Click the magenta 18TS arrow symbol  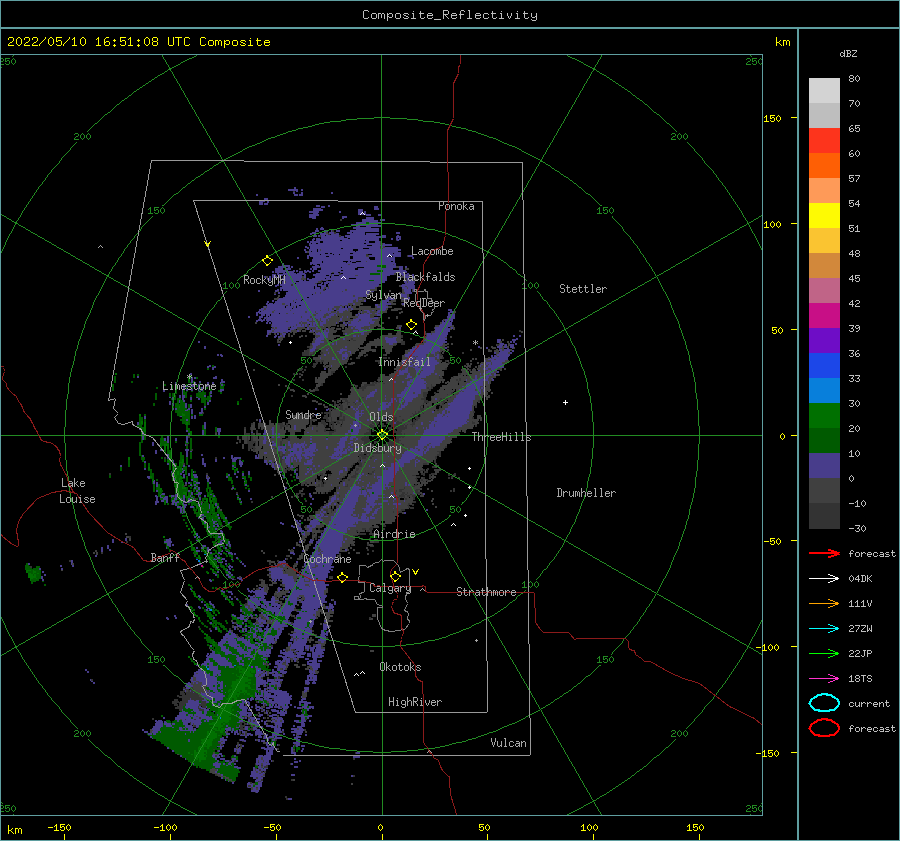click(824, 679)
